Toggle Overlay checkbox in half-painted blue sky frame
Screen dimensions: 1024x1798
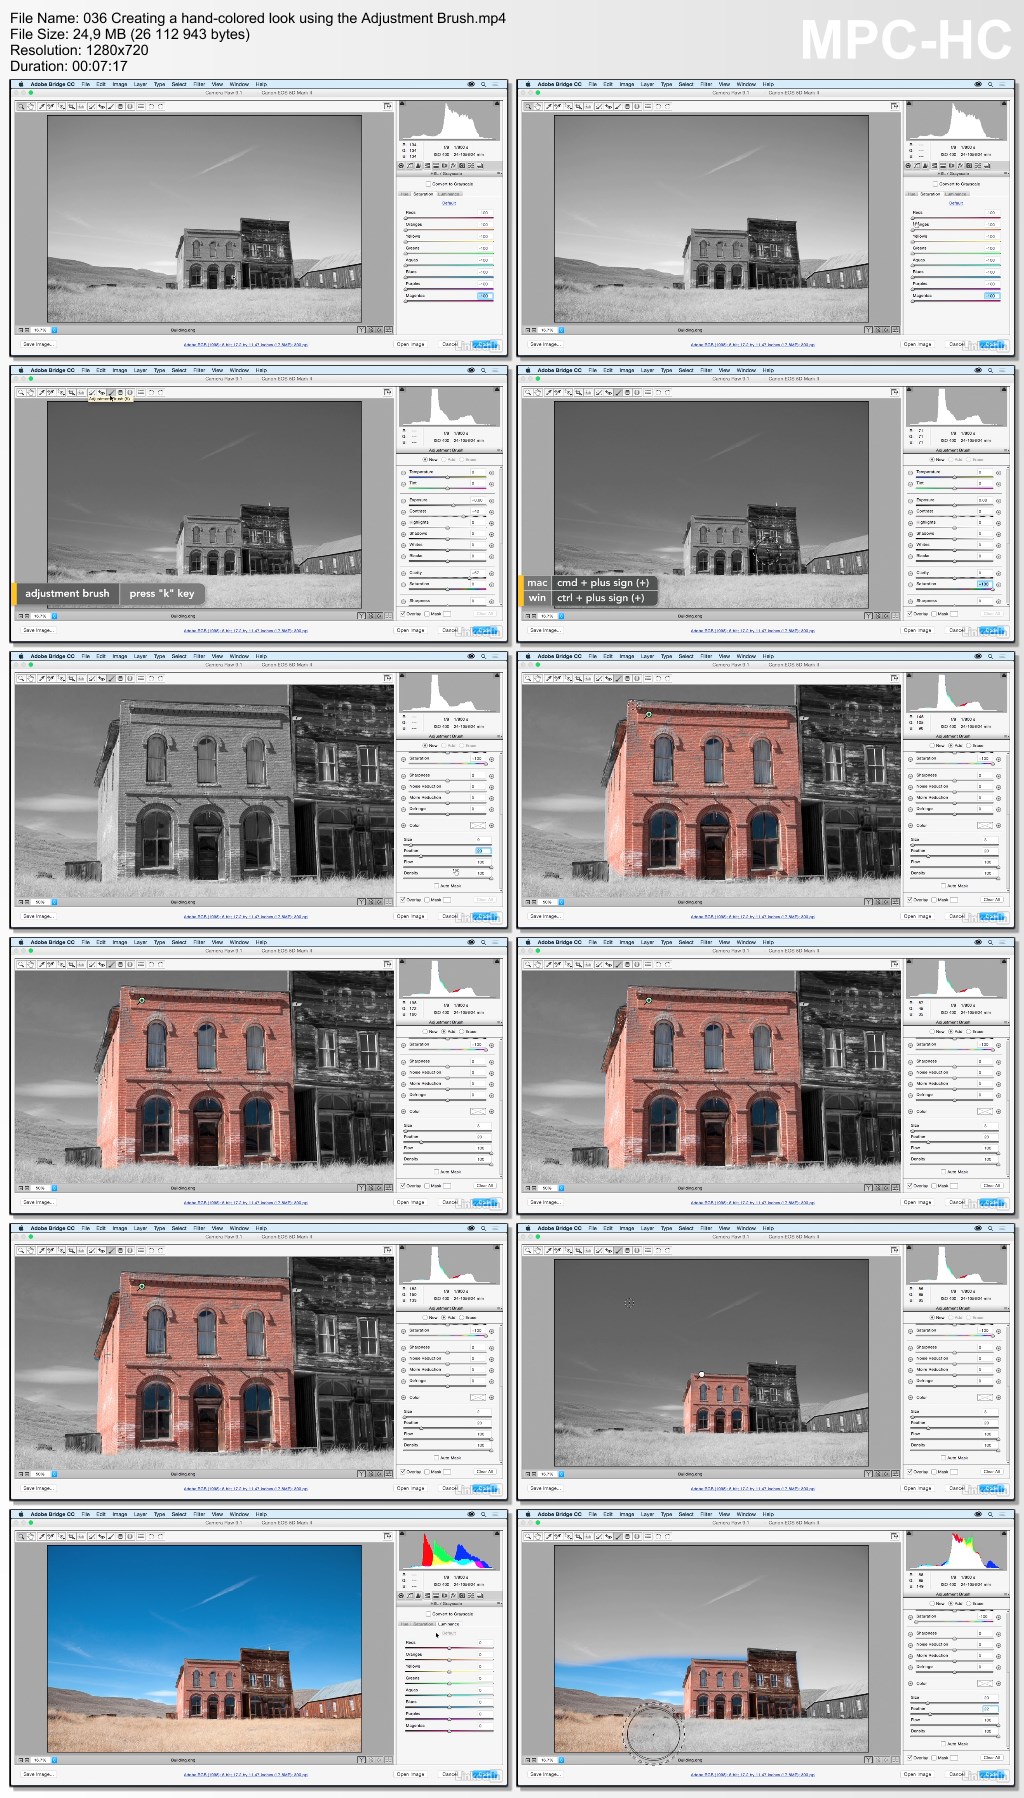click(x=909, y=1758)
